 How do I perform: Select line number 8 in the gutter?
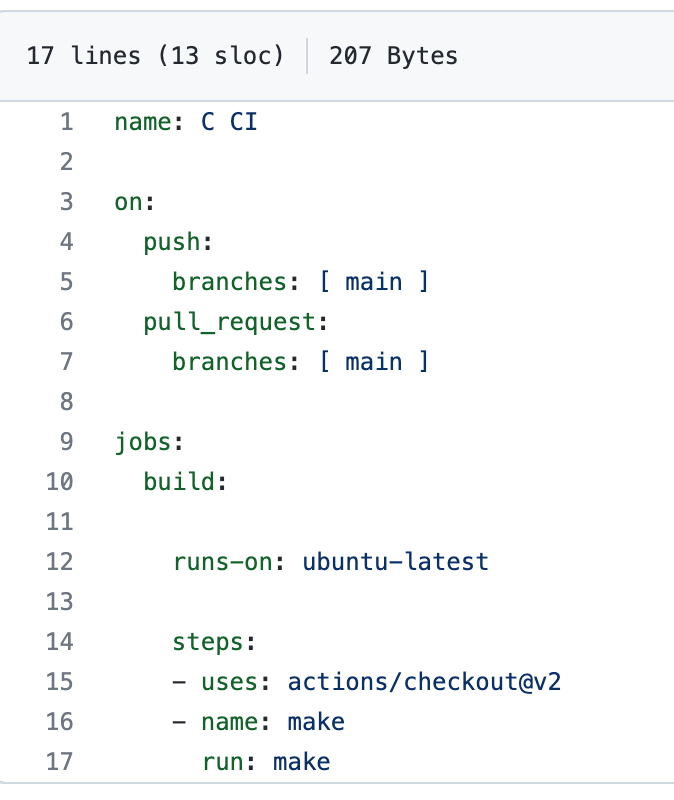(67, 402)
